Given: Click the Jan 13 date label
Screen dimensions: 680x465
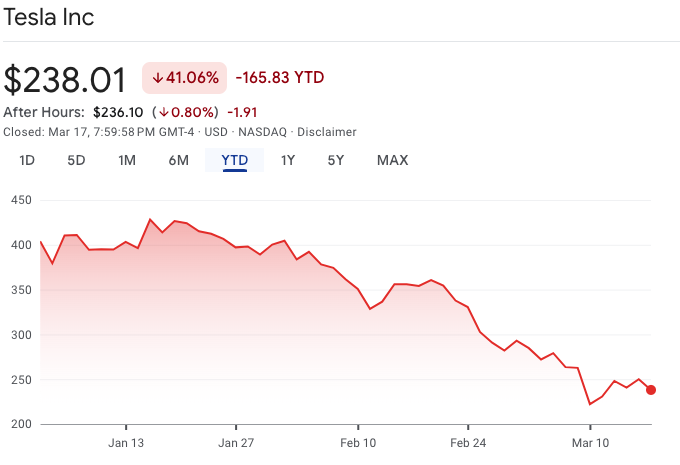Looking at the screenshot, I should pyautogui.click(x=126, y=442).
